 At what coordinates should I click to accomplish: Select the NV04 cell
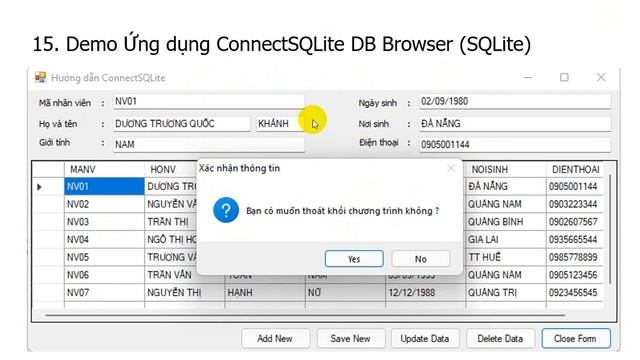click(x=104, y=239)
